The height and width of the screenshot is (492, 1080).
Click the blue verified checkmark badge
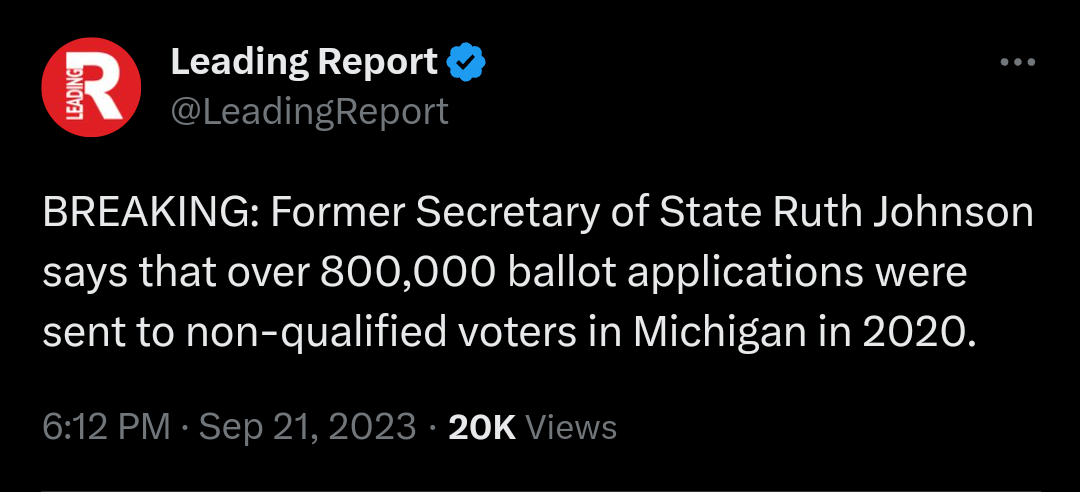point(465,63)
